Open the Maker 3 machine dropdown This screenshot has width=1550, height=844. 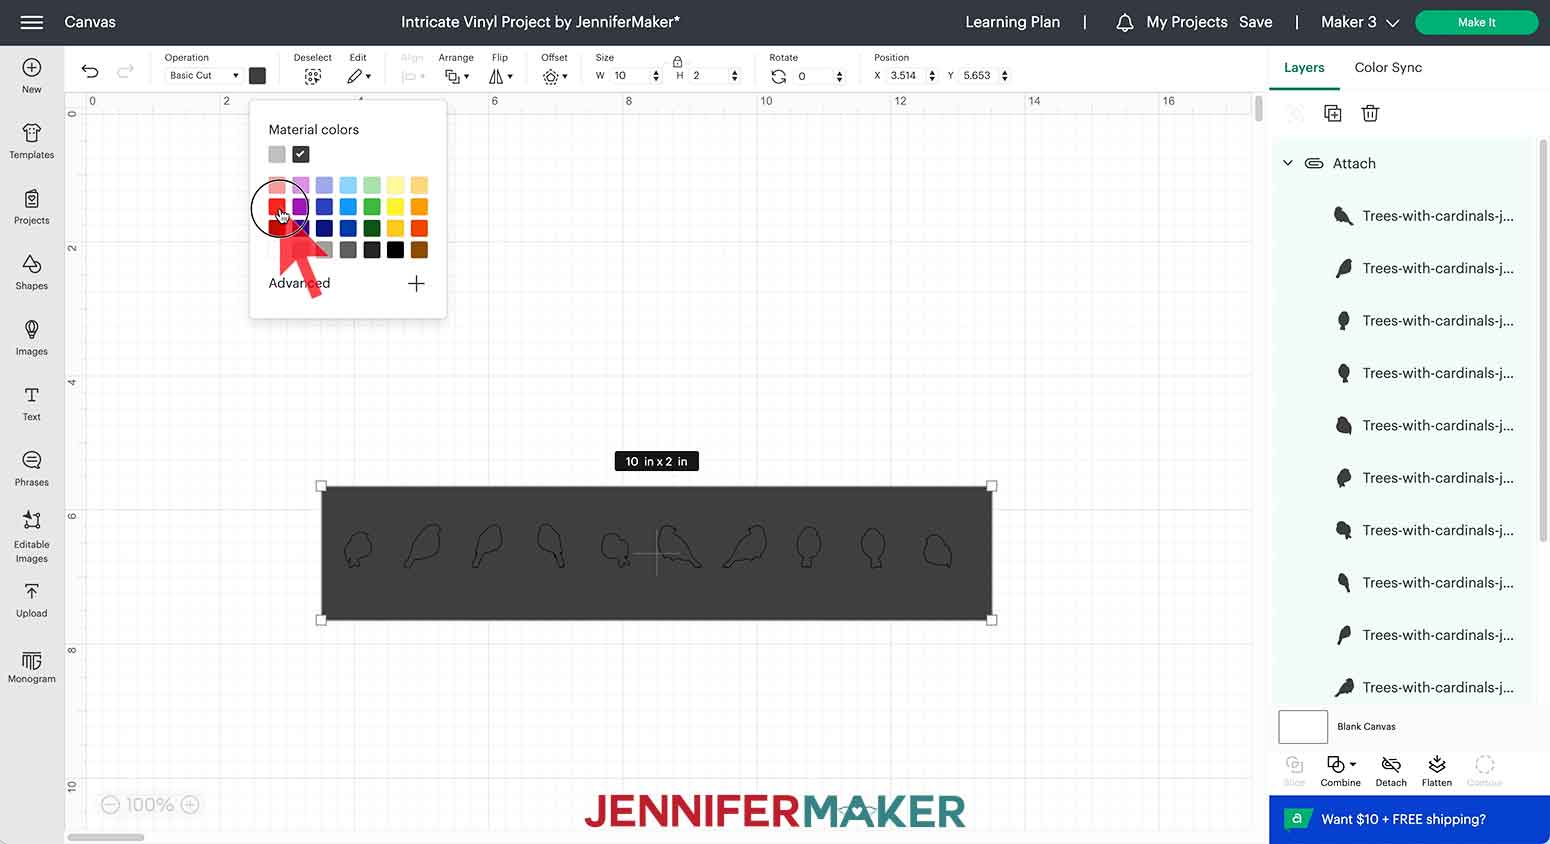coord(1360,22)
